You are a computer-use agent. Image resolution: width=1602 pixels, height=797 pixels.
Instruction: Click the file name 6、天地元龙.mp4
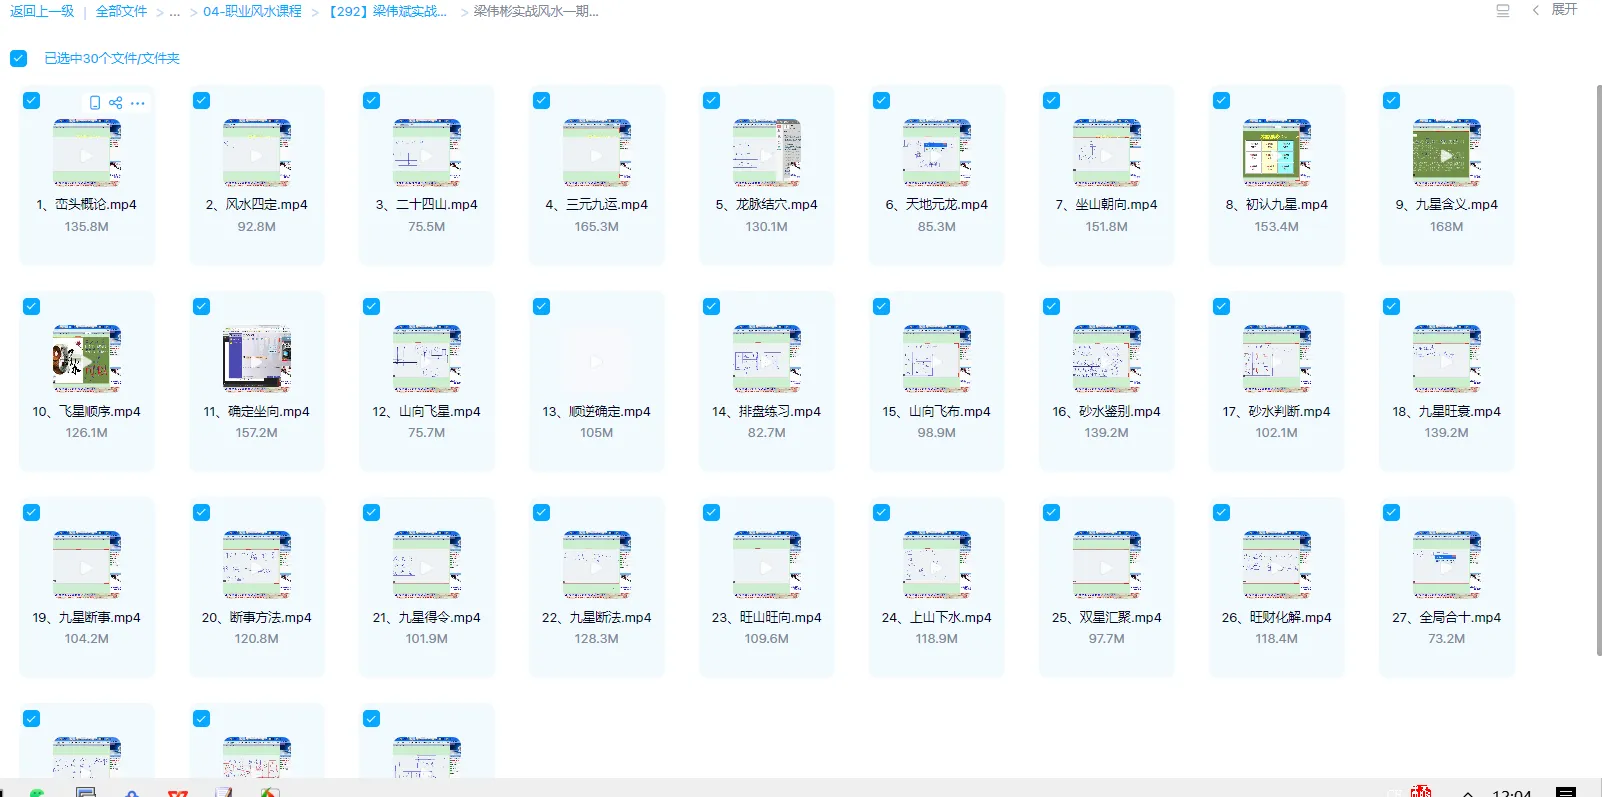[x=937, y=204]
